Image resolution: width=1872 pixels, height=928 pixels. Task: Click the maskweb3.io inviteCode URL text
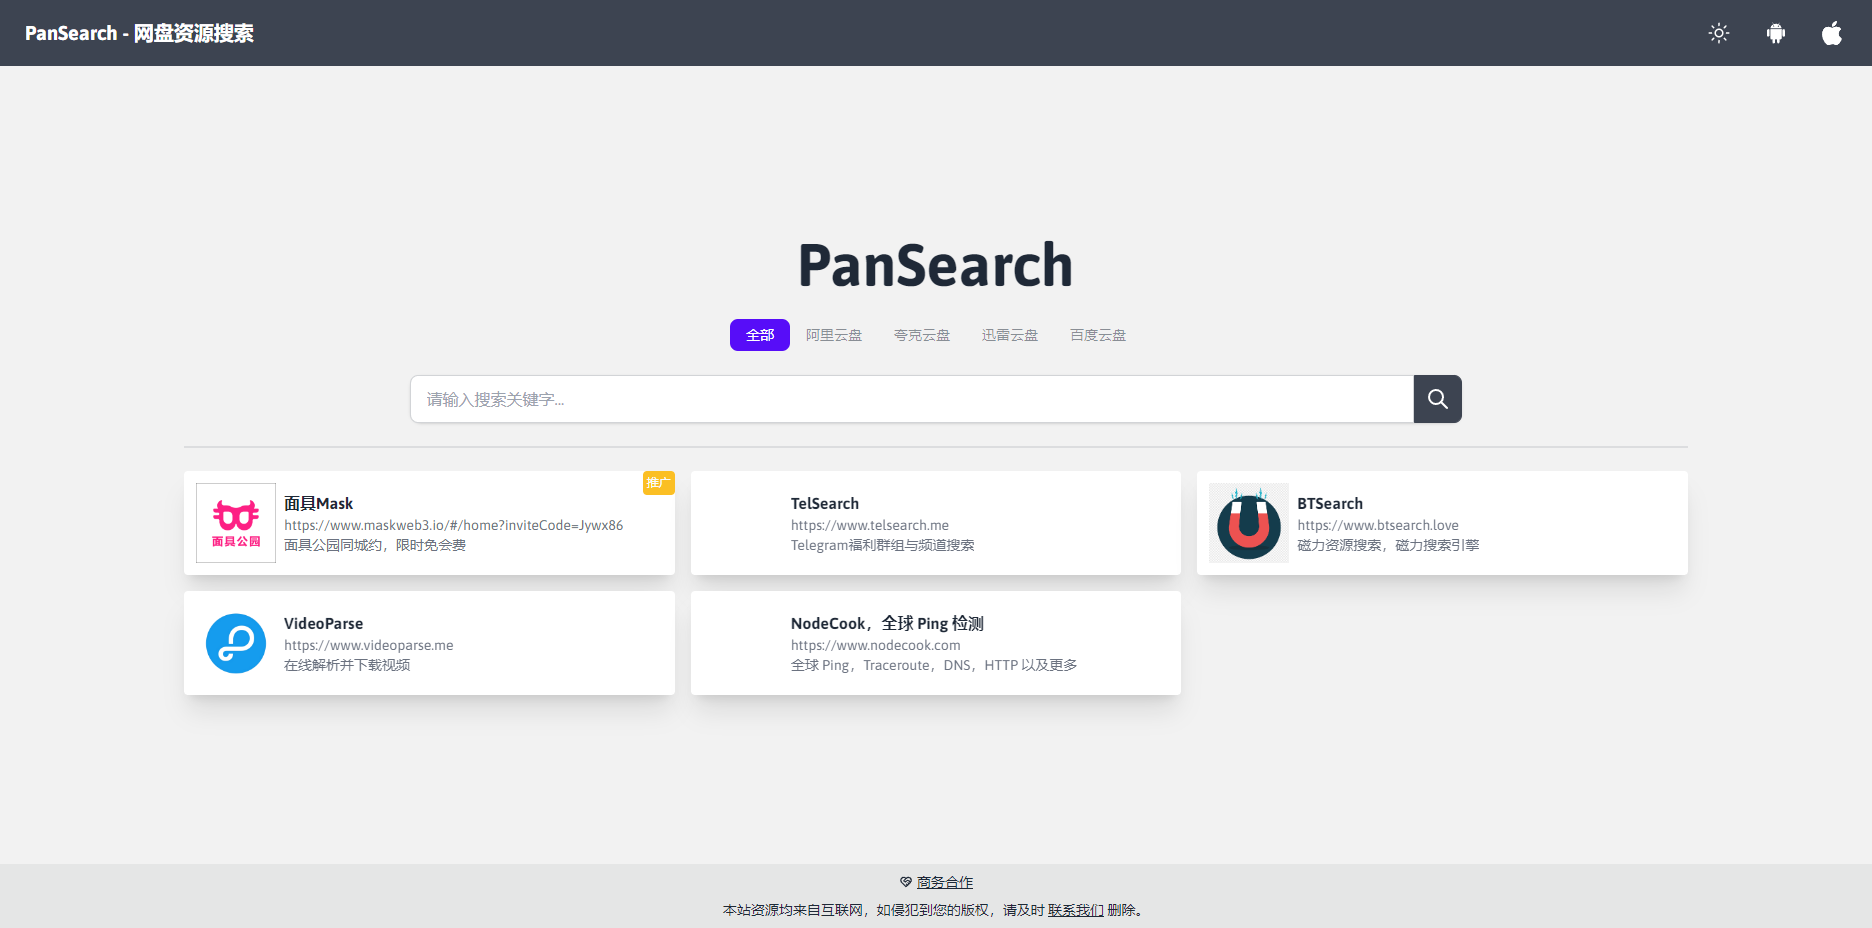point(454,525)
